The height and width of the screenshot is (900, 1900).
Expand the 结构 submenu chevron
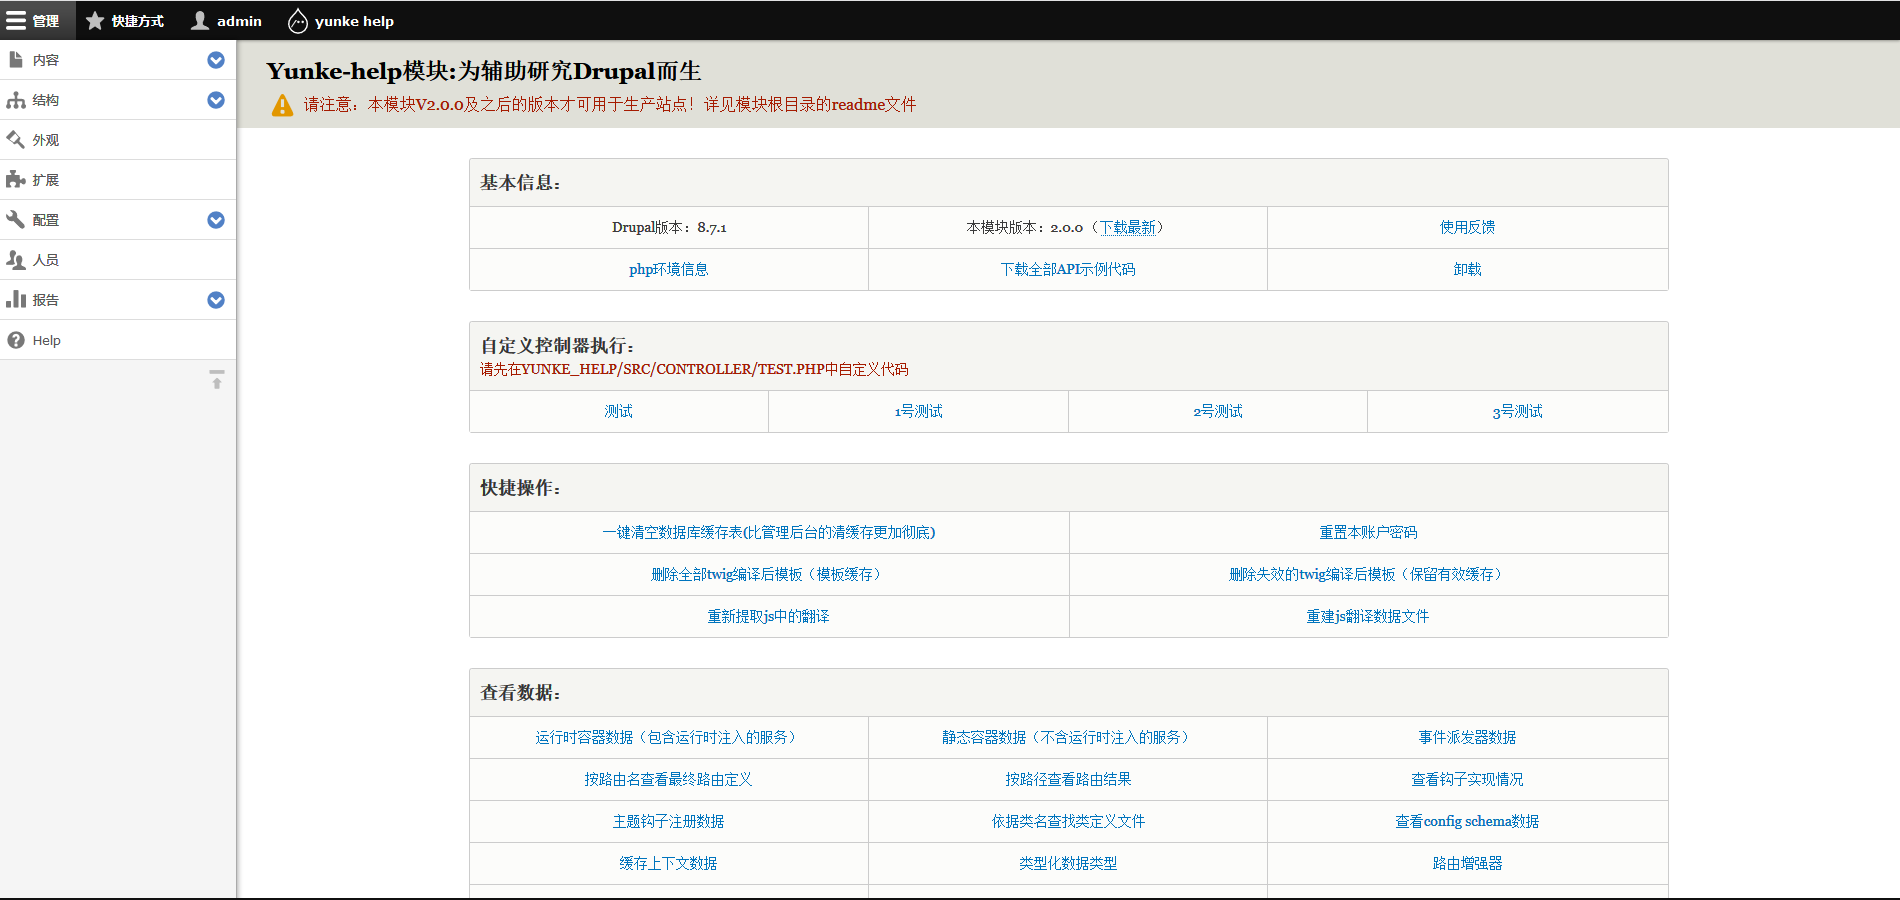(x=216, y=100)
